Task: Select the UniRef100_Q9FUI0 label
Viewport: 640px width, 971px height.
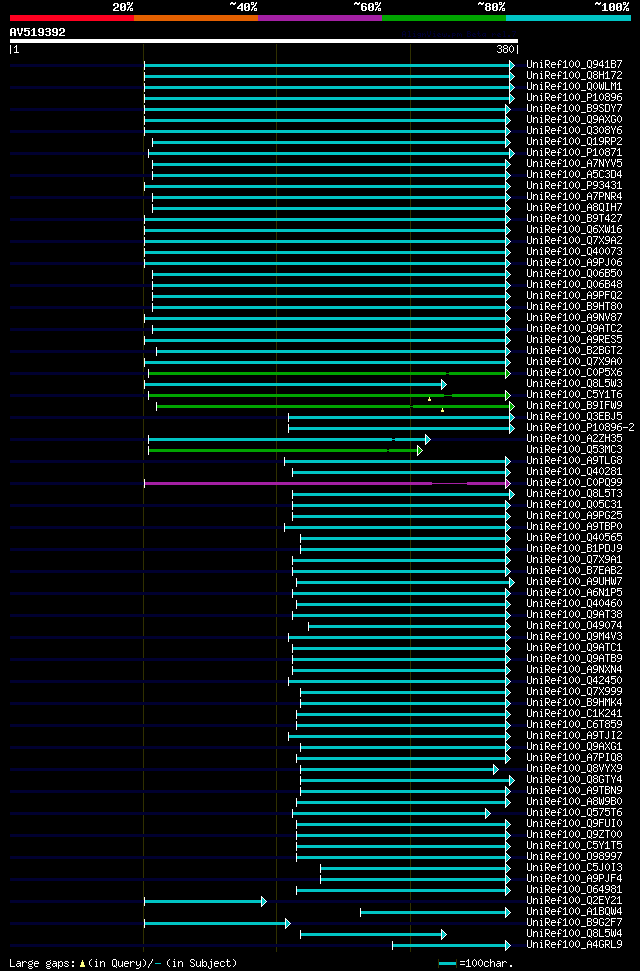Action: (574, 824)
